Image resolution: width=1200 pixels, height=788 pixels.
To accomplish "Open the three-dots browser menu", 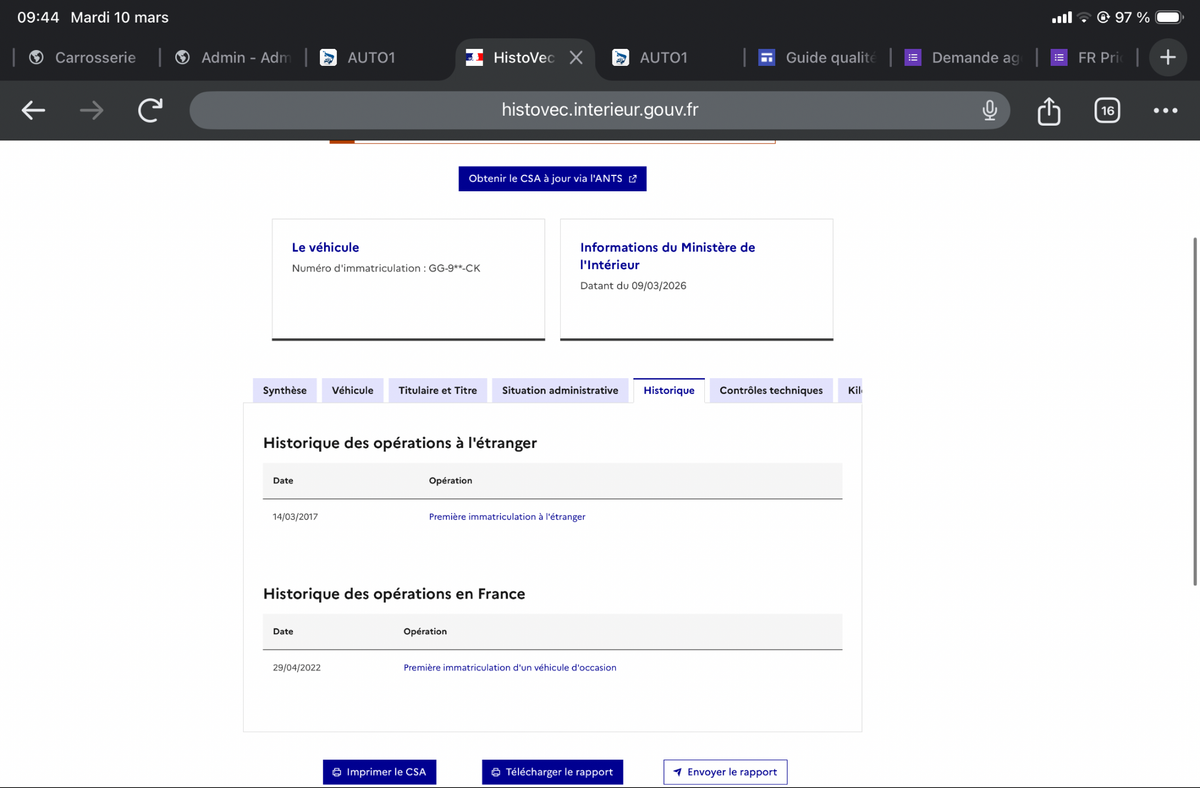I will tap(1165, 110).
